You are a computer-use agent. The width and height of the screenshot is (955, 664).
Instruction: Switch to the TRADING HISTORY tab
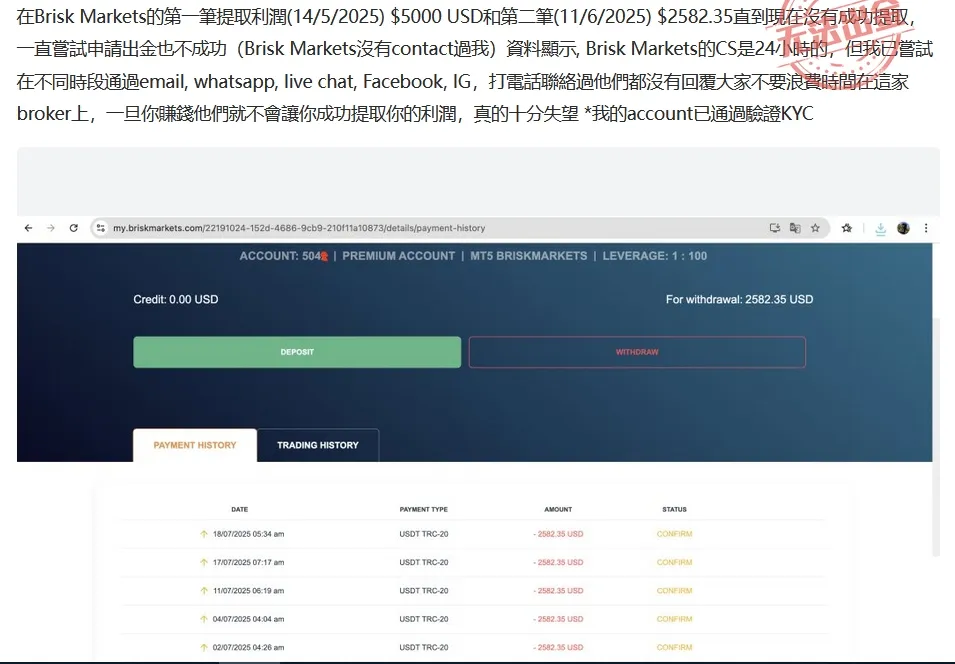pyautogui.click(x=318, y=445)
